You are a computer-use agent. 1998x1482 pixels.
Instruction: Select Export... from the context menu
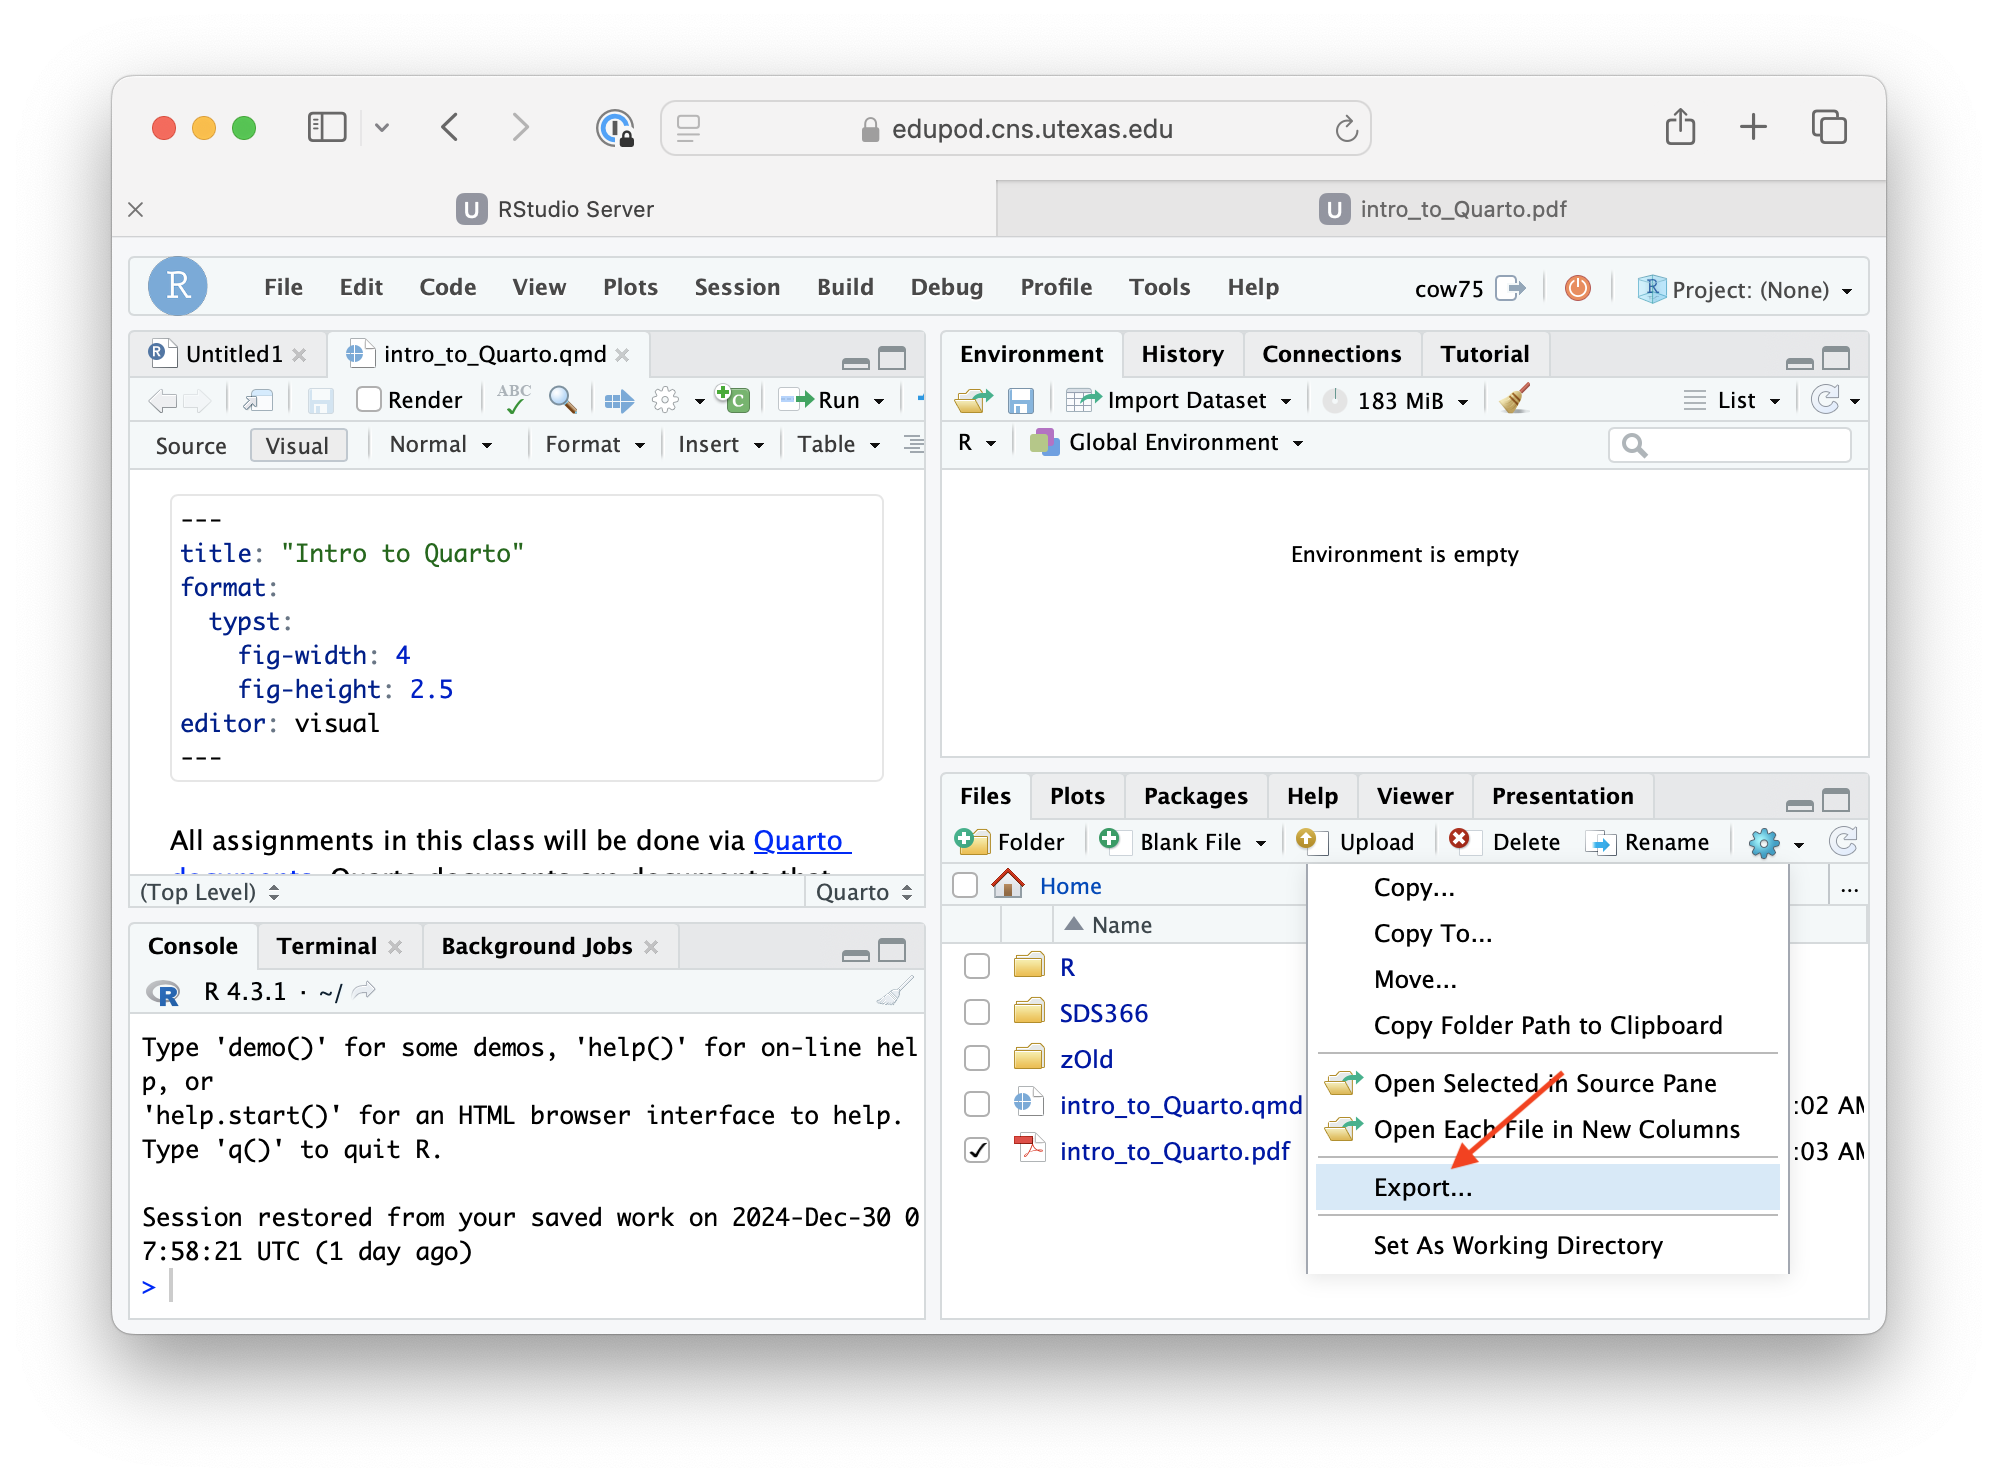(1422, 1187)
